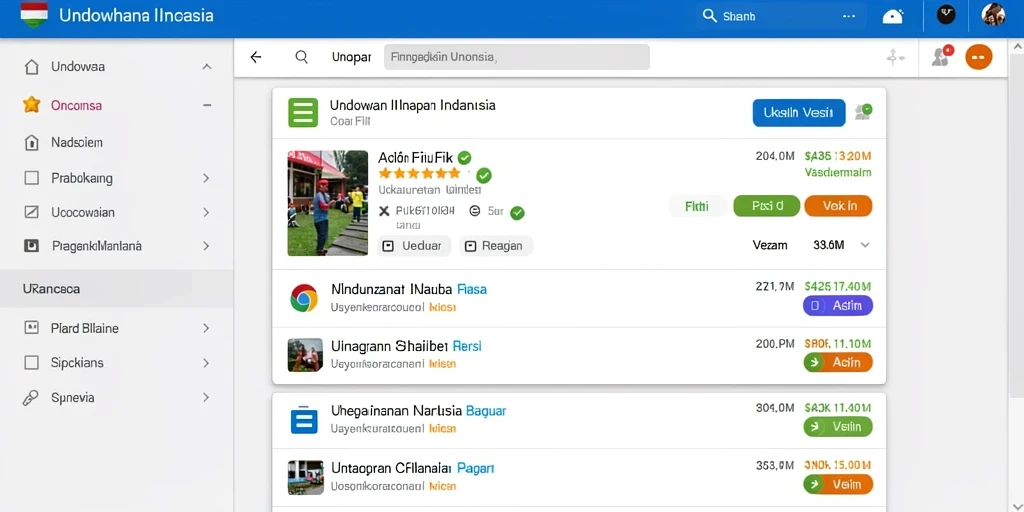
Task: Click the gray sparkle icon in toolbar
Action: coord(895,57)
